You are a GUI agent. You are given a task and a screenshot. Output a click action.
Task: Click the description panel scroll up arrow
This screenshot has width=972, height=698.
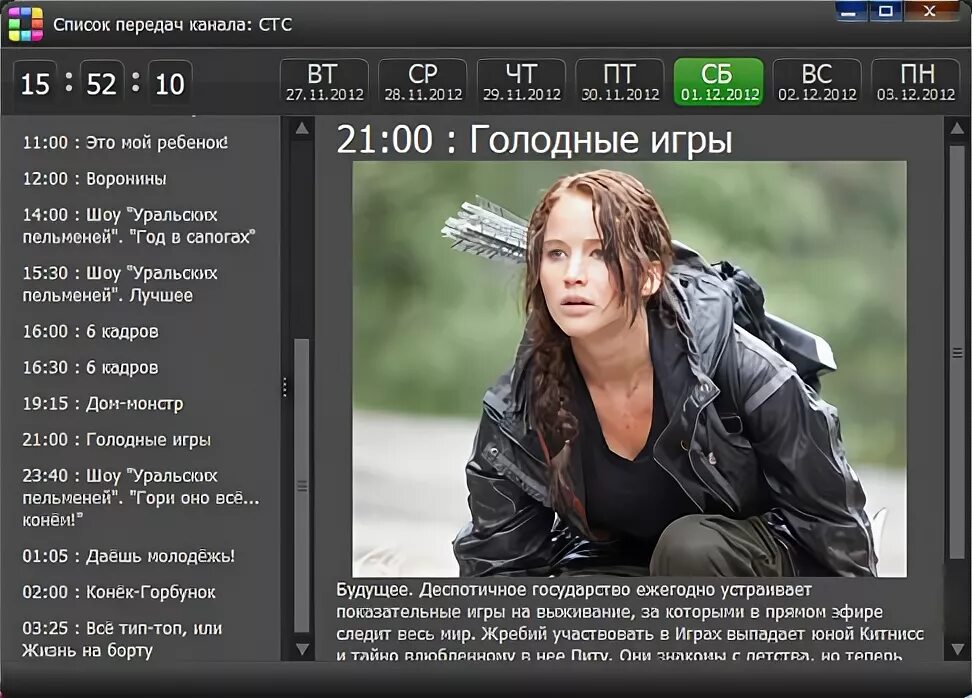tap(957, 129)
